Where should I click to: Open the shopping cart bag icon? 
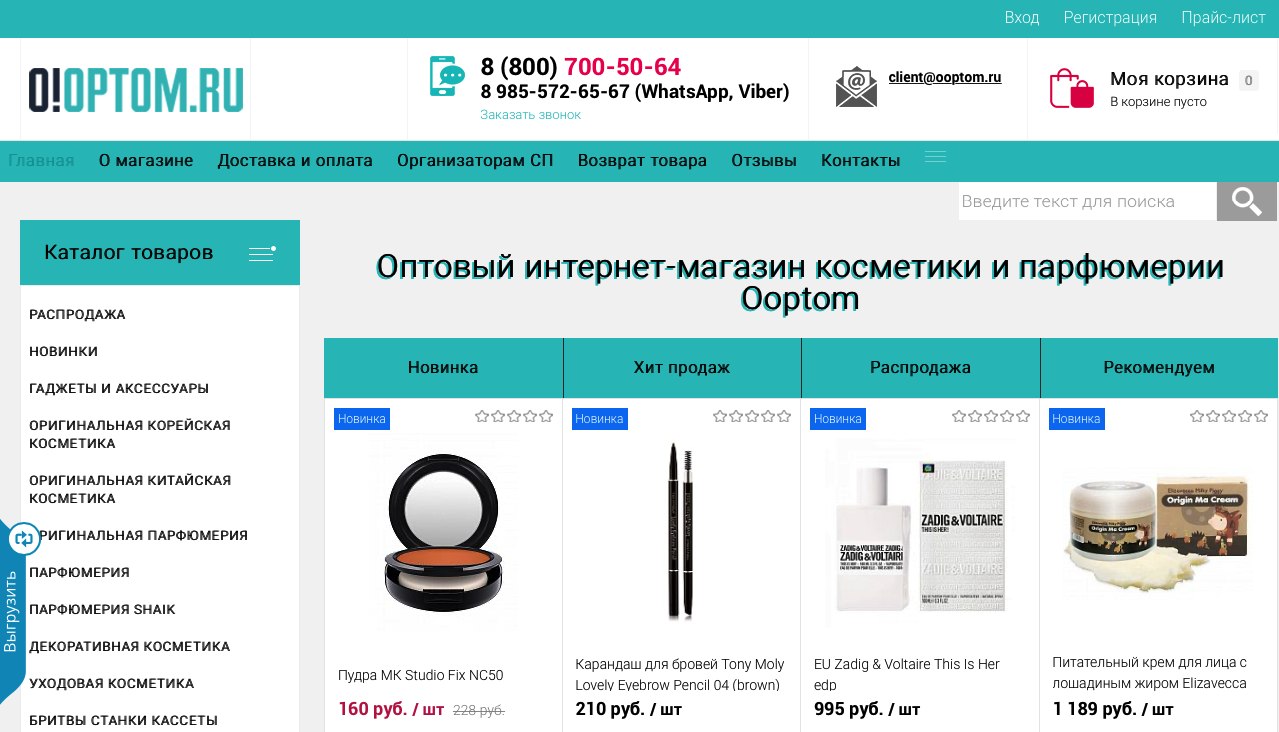(x=1072, y=88)
